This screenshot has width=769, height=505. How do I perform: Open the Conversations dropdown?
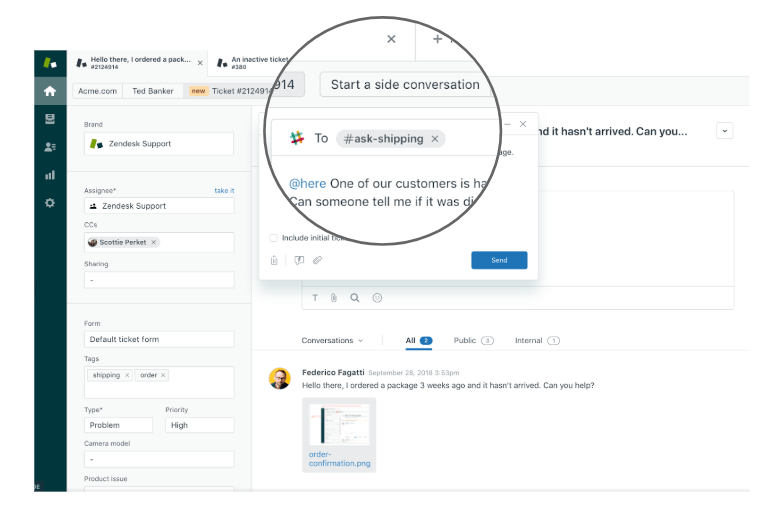click(332, 340)
